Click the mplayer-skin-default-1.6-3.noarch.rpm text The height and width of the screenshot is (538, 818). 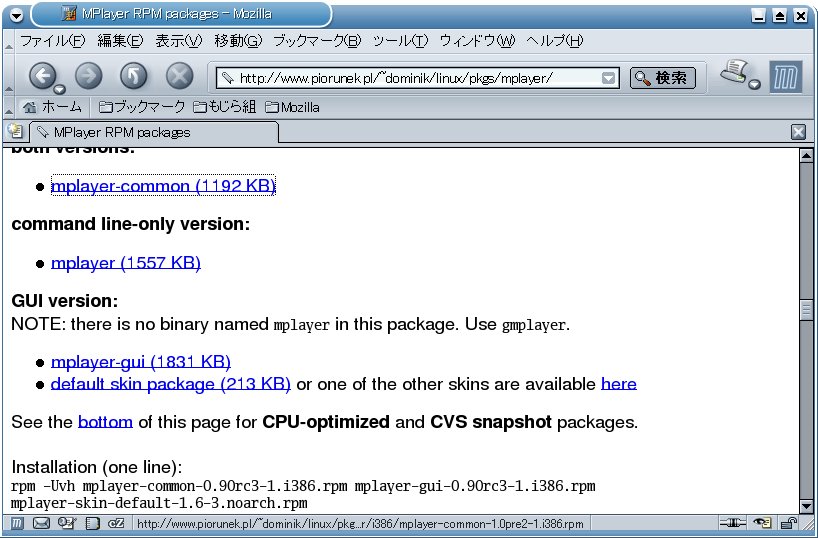tap(159, 503)
